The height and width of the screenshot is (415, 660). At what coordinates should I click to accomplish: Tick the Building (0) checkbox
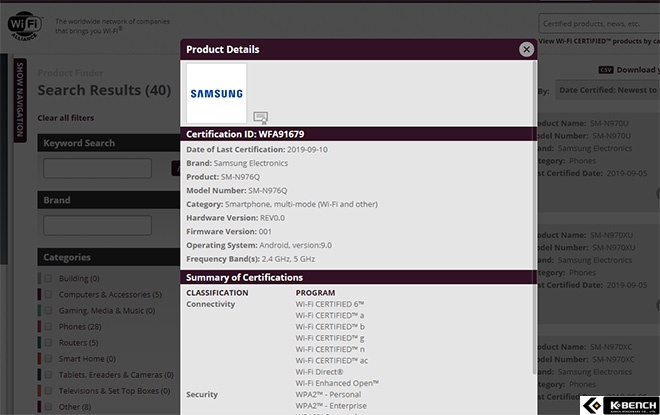[x=48, y=278]
